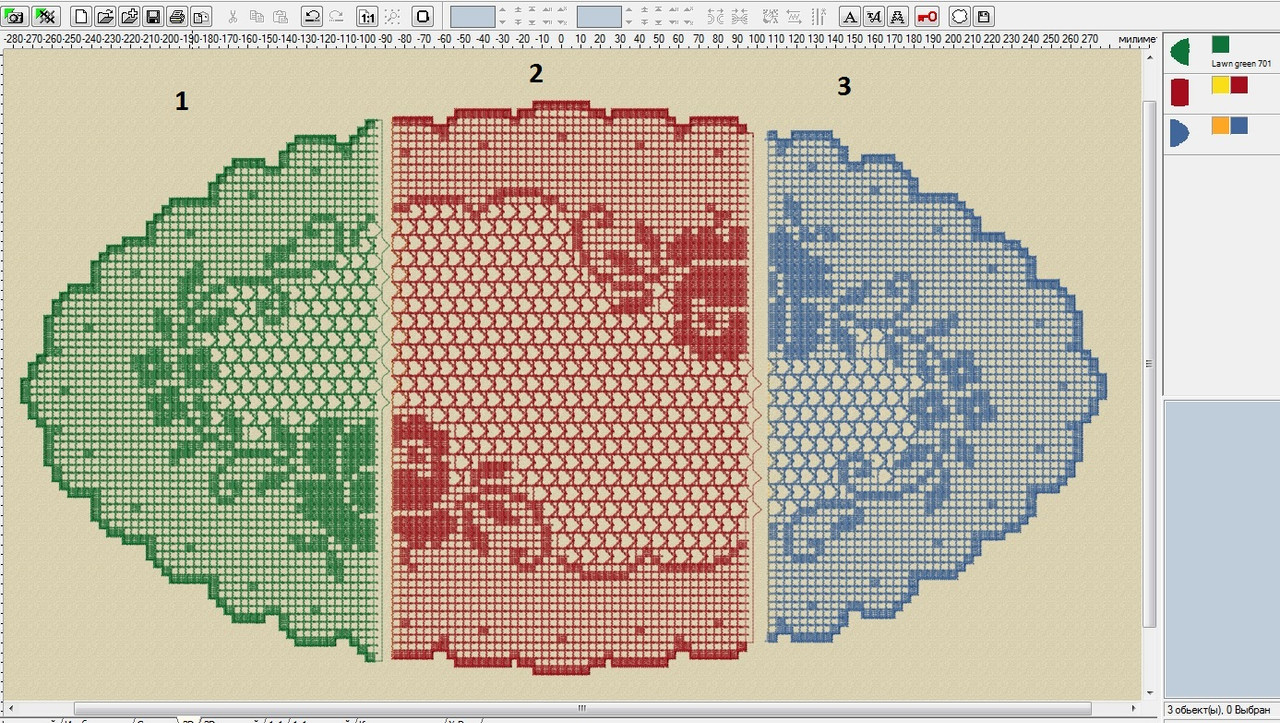The image size is (1280, 723).
Task: Decrease the first toolbar field value
Action: click(501, 22)
